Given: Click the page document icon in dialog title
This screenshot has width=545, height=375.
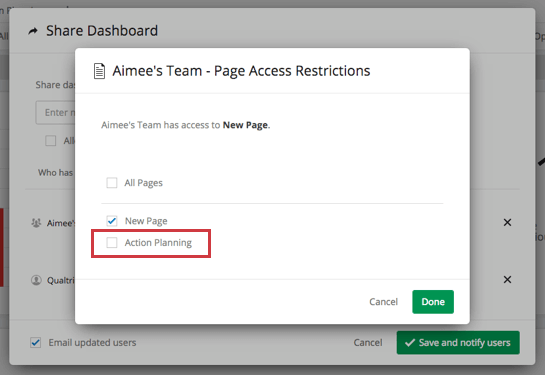Looking at the screenshot, I should pos(99,71).
